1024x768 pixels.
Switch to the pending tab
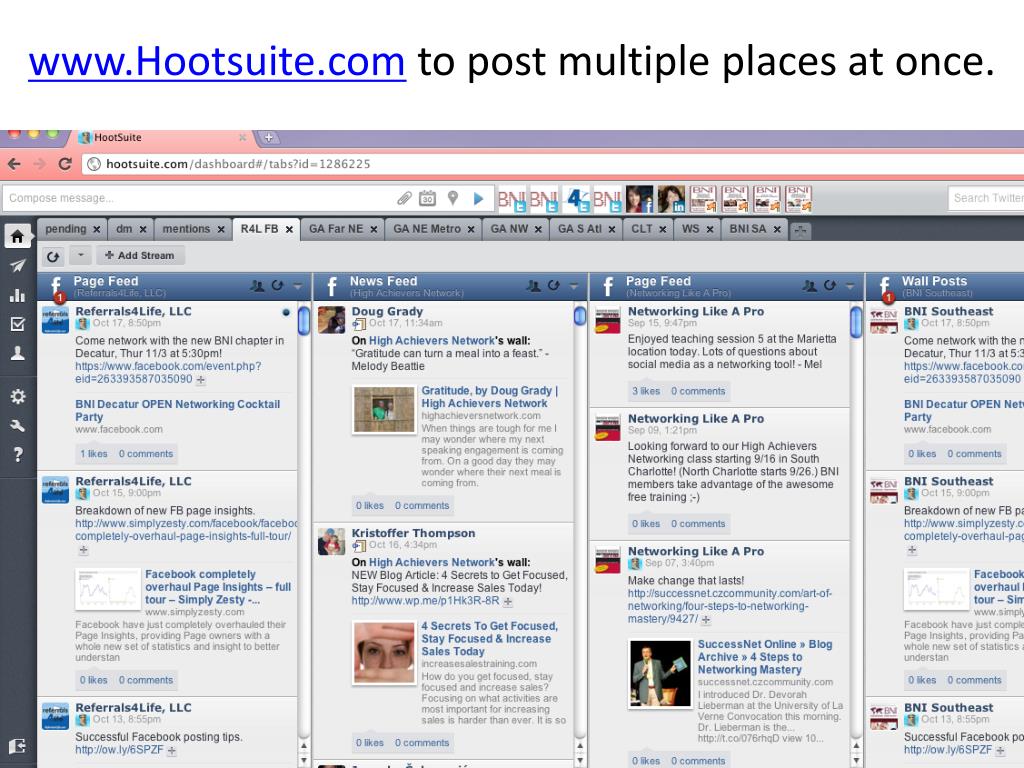pos(66,229)
